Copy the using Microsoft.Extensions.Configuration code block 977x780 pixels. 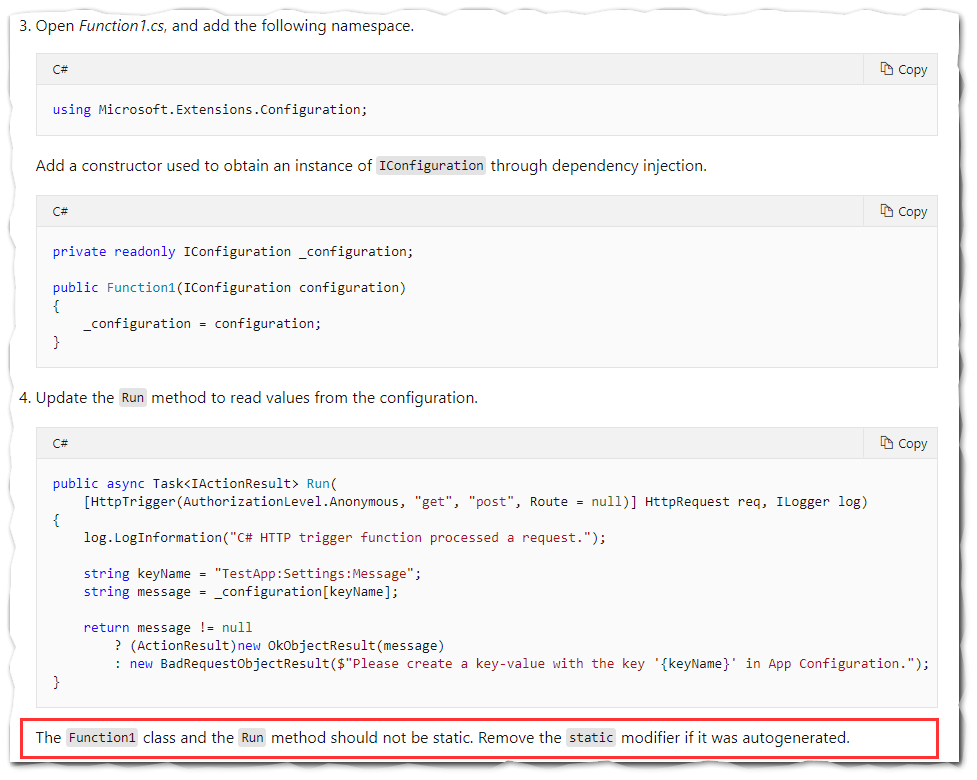tap(903, 69)
